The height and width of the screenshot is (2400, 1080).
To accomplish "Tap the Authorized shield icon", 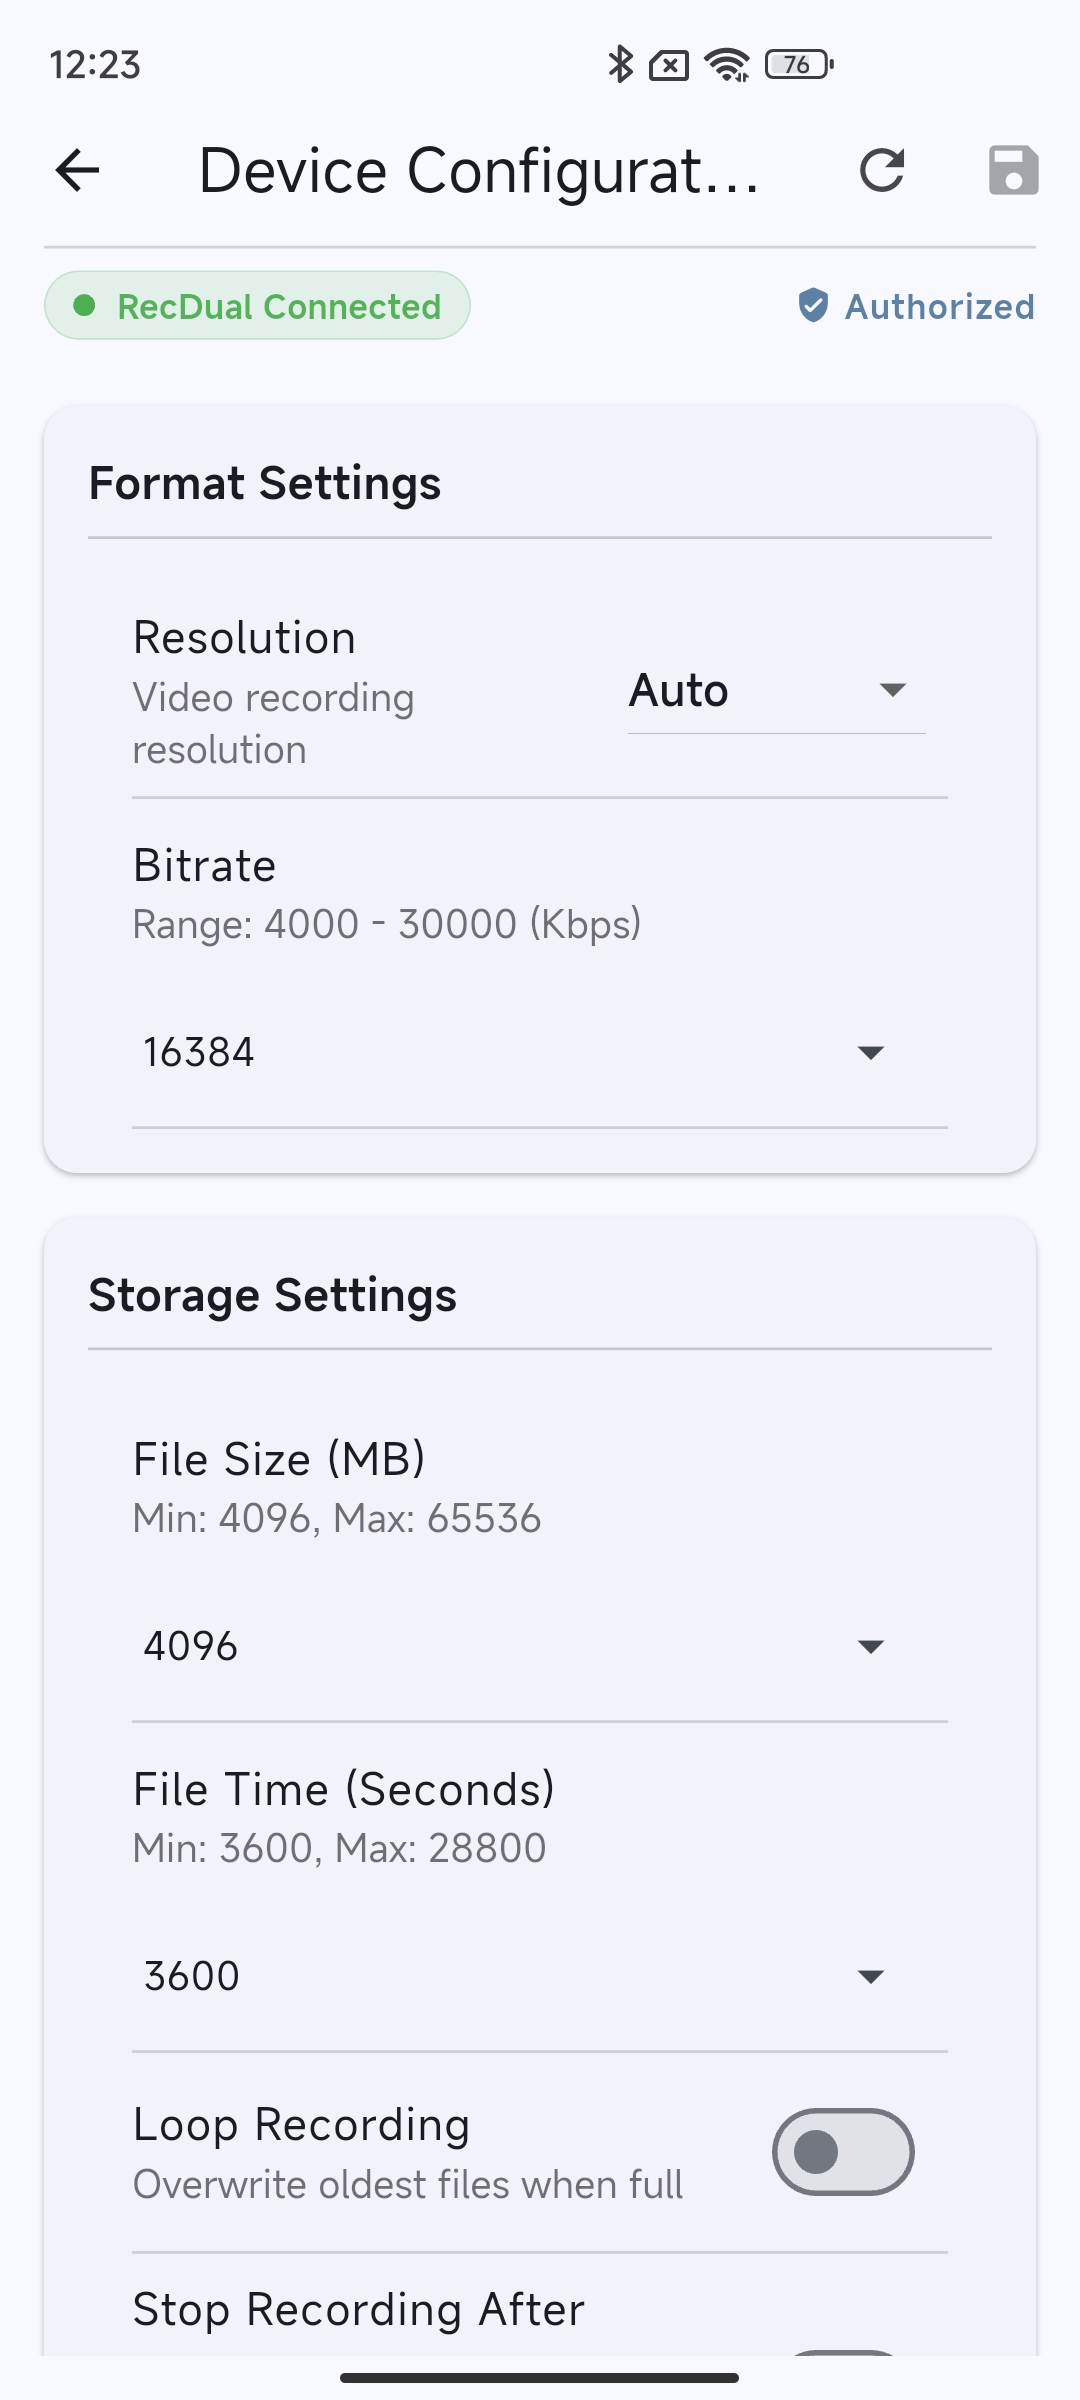I will coord(813,306).
